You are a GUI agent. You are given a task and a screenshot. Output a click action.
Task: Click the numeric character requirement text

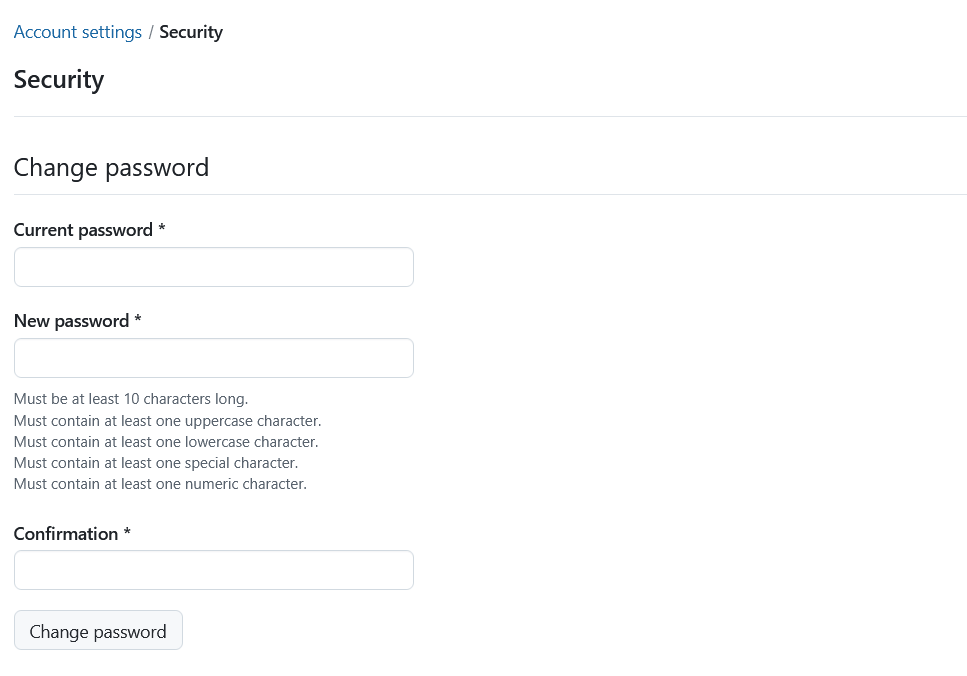click(x=160, y=484)
